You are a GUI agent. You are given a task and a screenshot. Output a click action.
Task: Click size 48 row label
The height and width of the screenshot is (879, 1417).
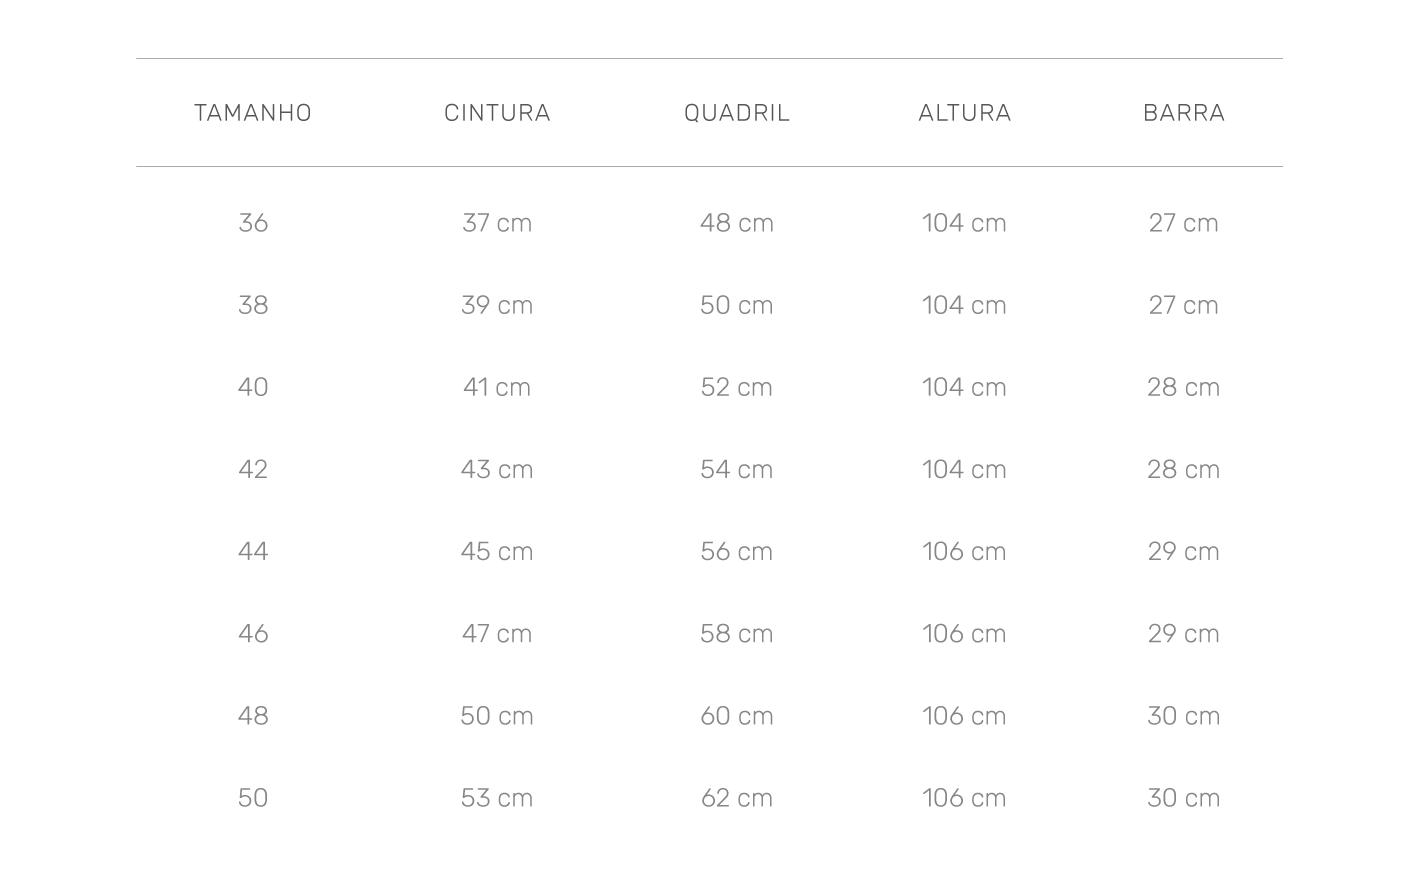point(253,715)
